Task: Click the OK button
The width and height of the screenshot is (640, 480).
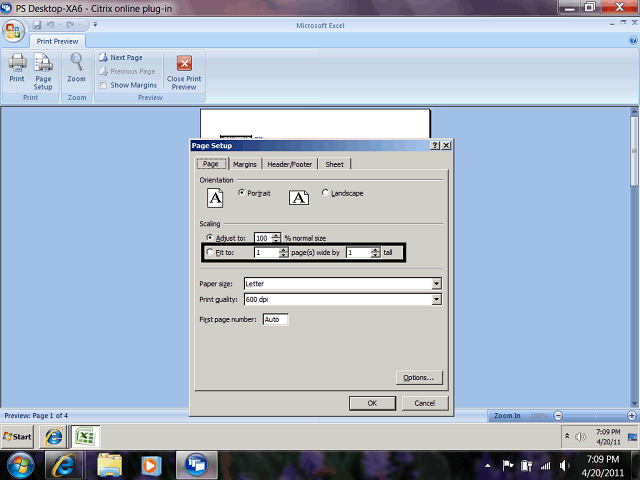Action: 372,403
